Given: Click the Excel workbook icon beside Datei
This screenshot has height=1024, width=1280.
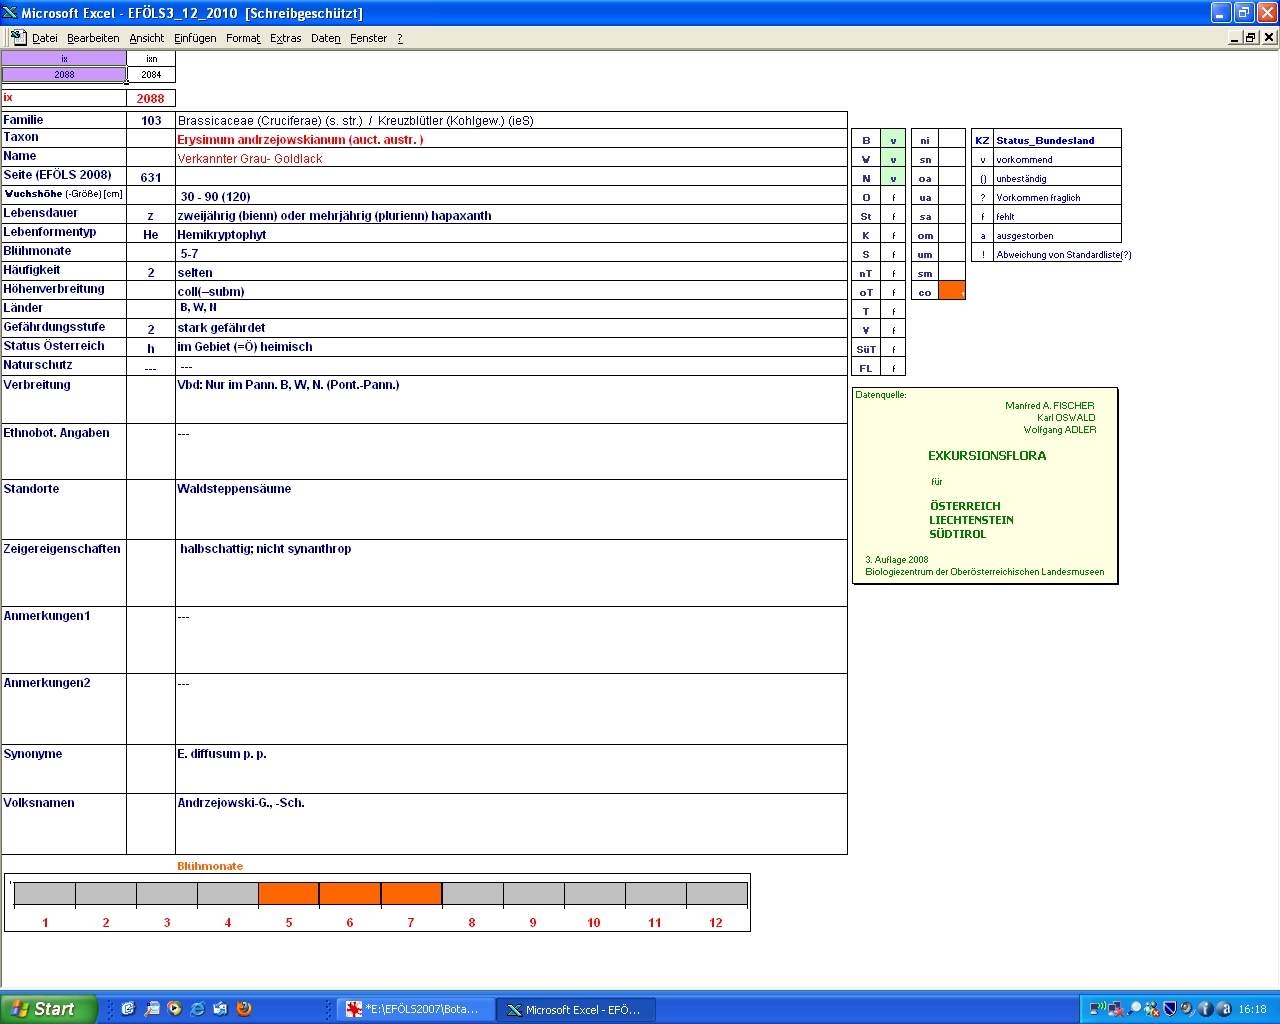Looking at the screenshot, I should [18, 37].
